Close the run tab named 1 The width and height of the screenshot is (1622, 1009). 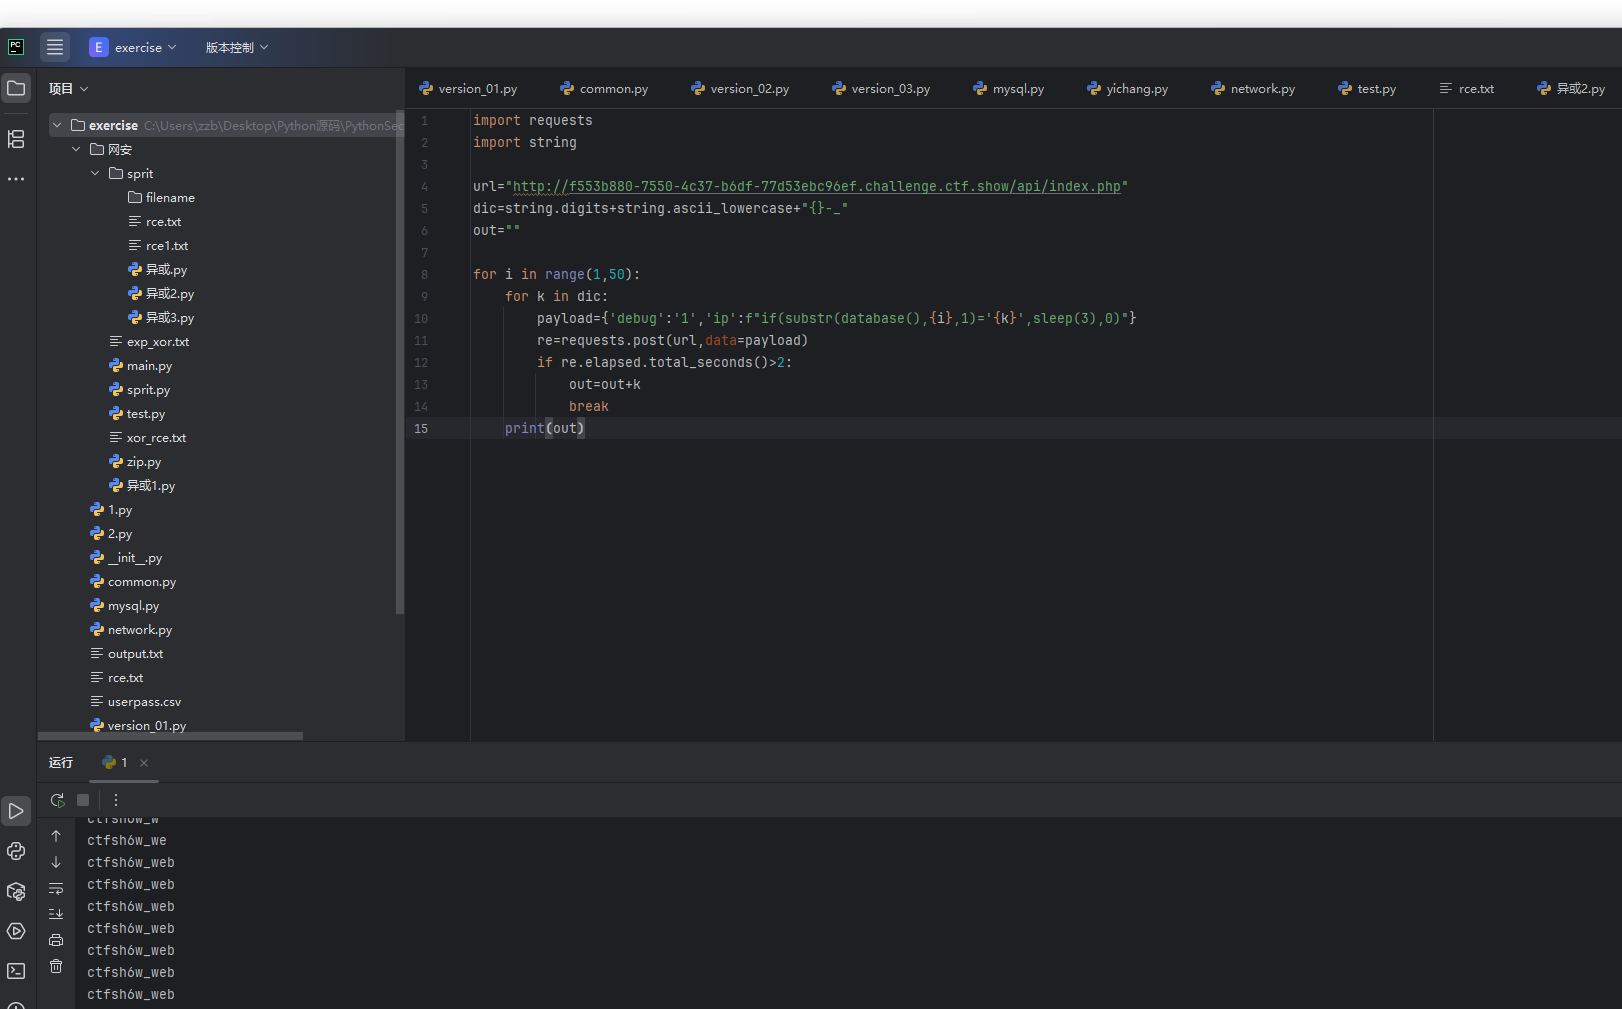(x=144, y=763)
